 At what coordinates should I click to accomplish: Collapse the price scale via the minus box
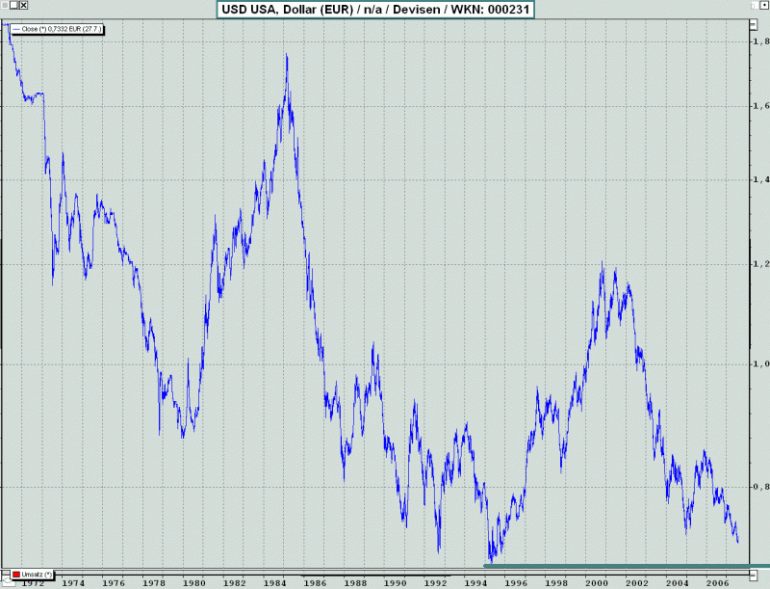pos(754,24)
